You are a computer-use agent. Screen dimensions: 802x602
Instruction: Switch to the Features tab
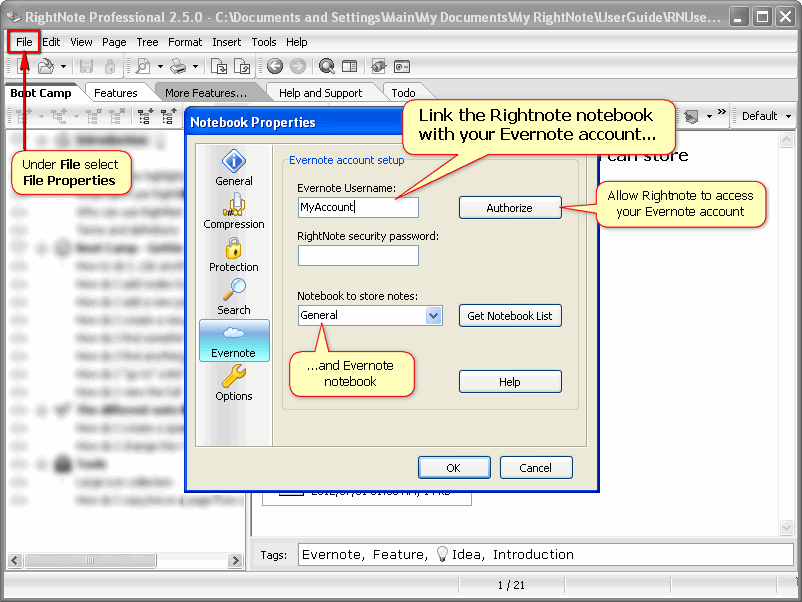pos(116,93)
